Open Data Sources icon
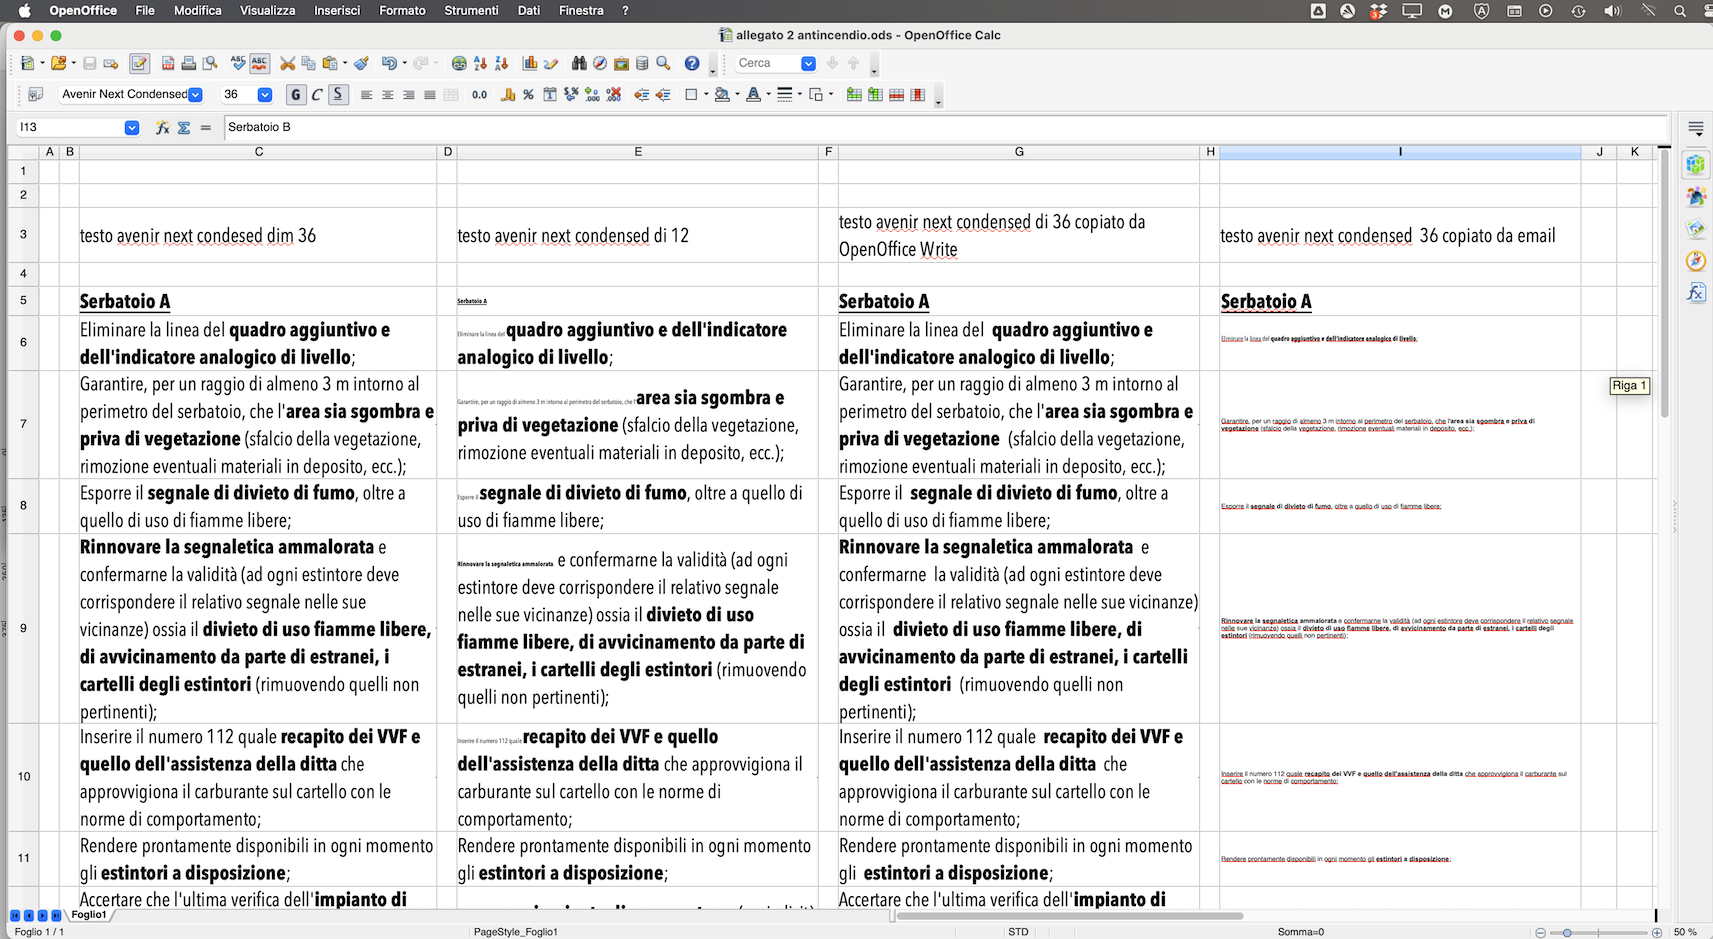1713x939 pixels. (642, 63)
